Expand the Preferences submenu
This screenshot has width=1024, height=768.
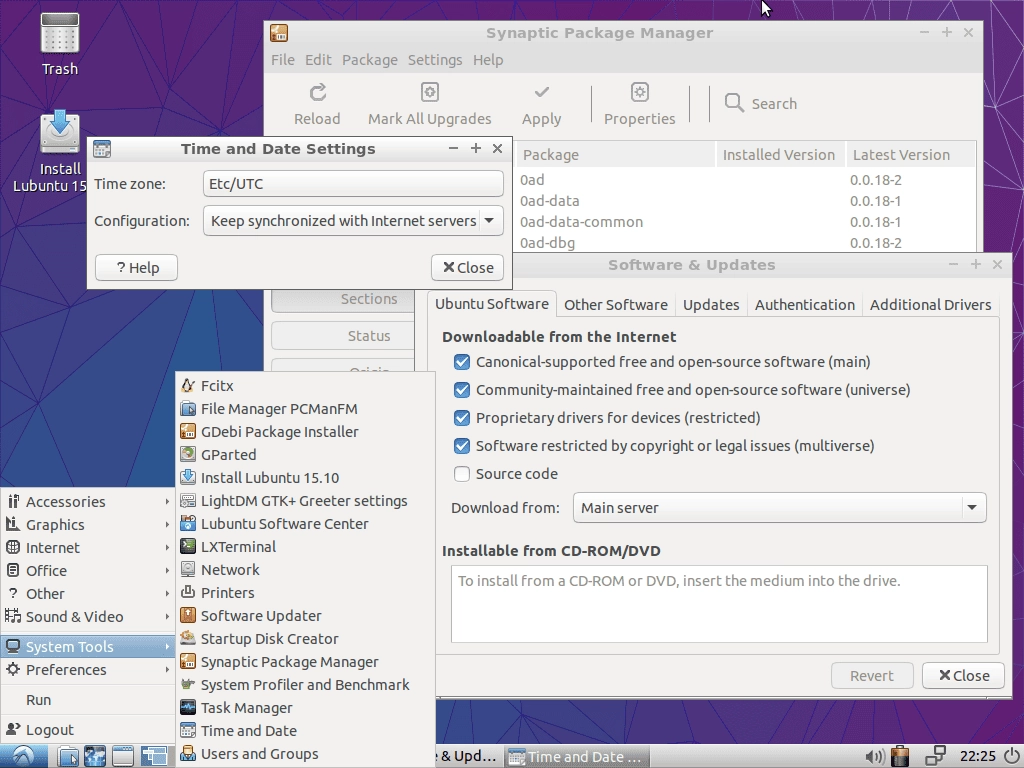[88, 669]
